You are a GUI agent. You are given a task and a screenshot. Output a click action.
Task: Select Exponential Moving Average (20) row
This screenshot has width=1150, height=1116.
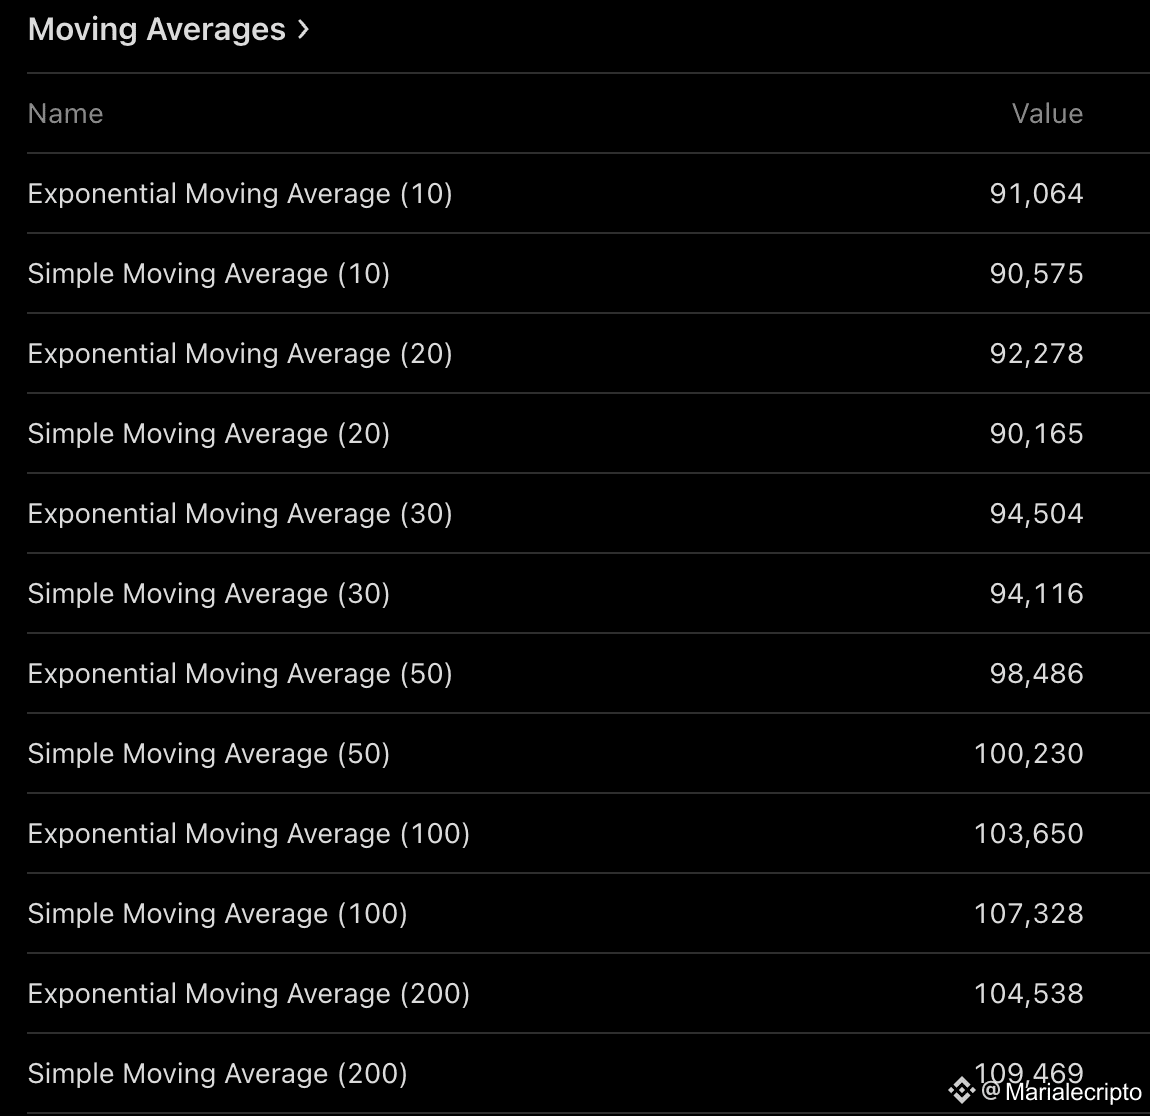[x=240, y=354]
